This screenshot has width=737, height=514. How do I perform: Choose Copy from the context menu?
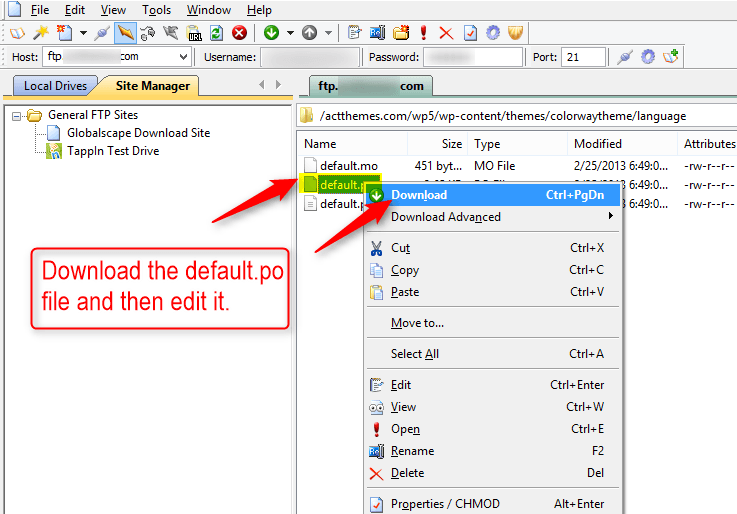[x=493, y=270]
